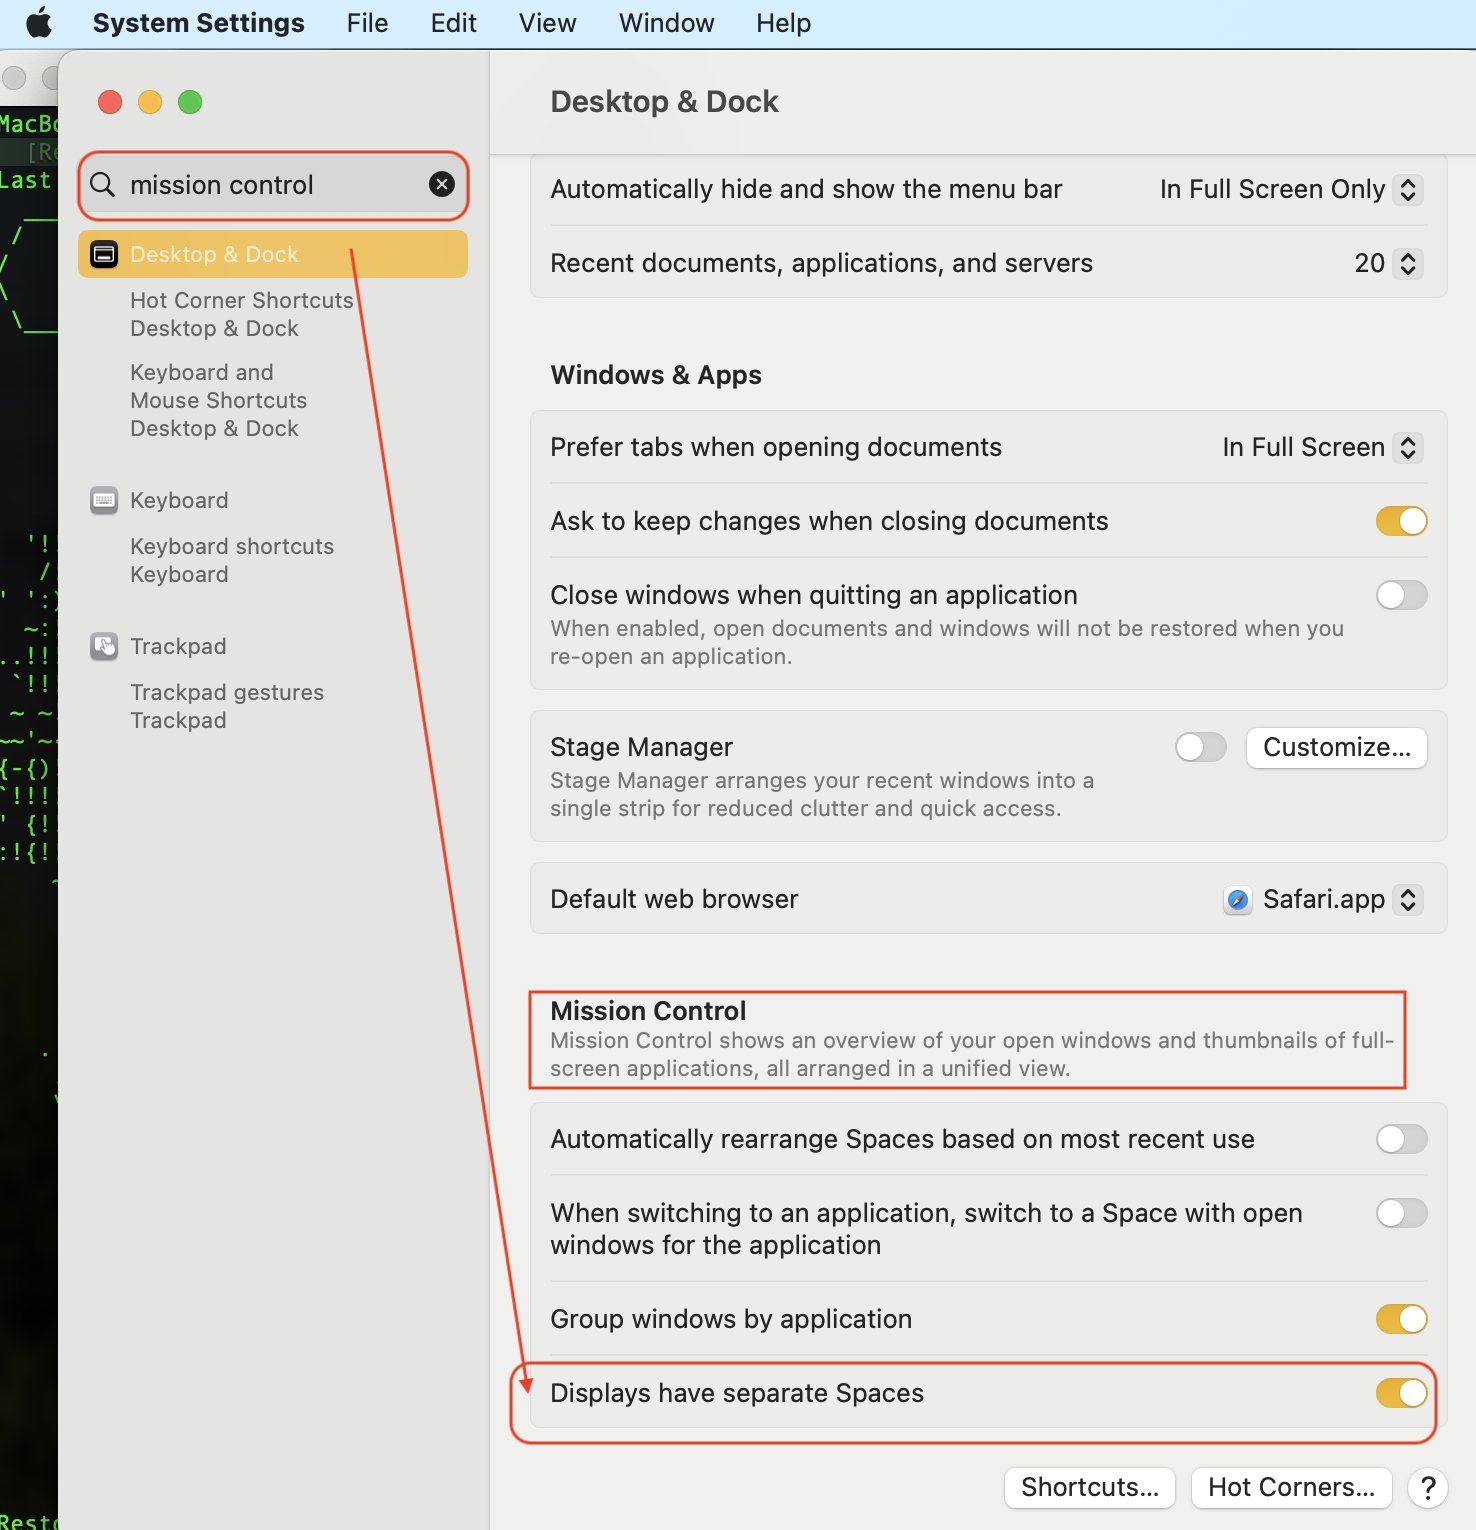Open the Window menu
This screenshot has width=1476, height=1530.
pyautogui.click(x=666, y=23)
